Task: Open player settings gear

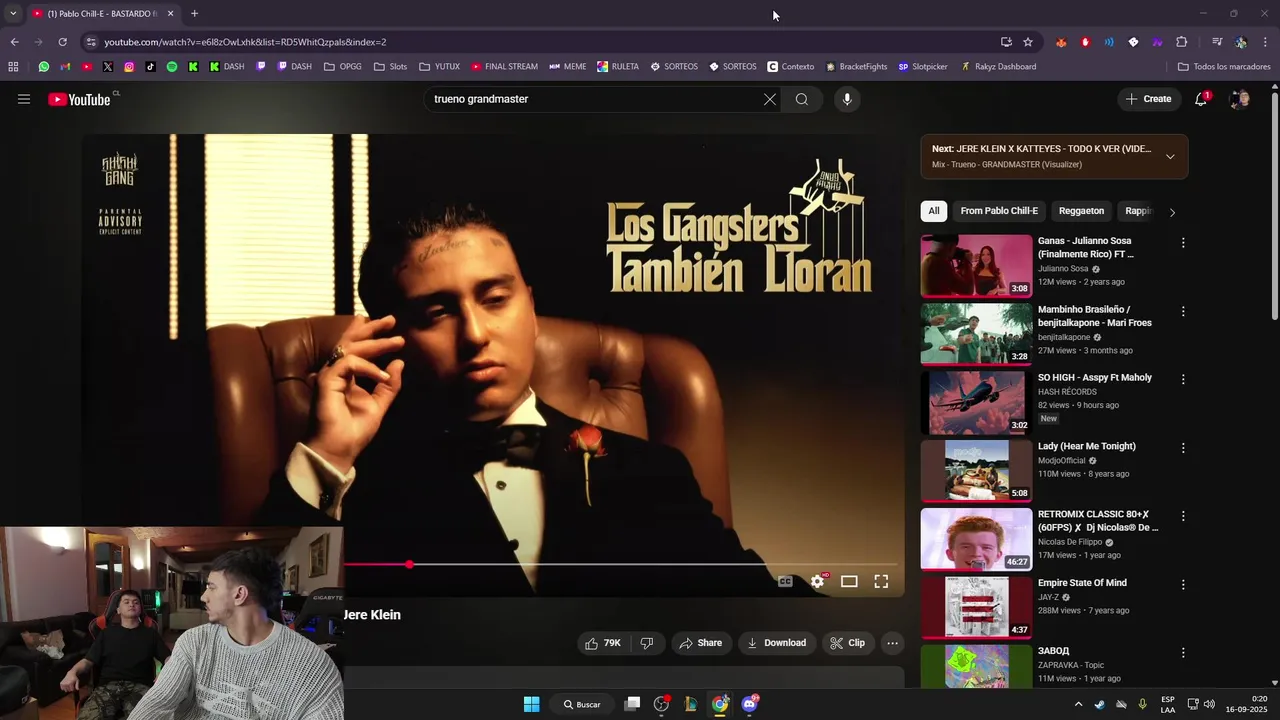Action: tap(818, 581)
